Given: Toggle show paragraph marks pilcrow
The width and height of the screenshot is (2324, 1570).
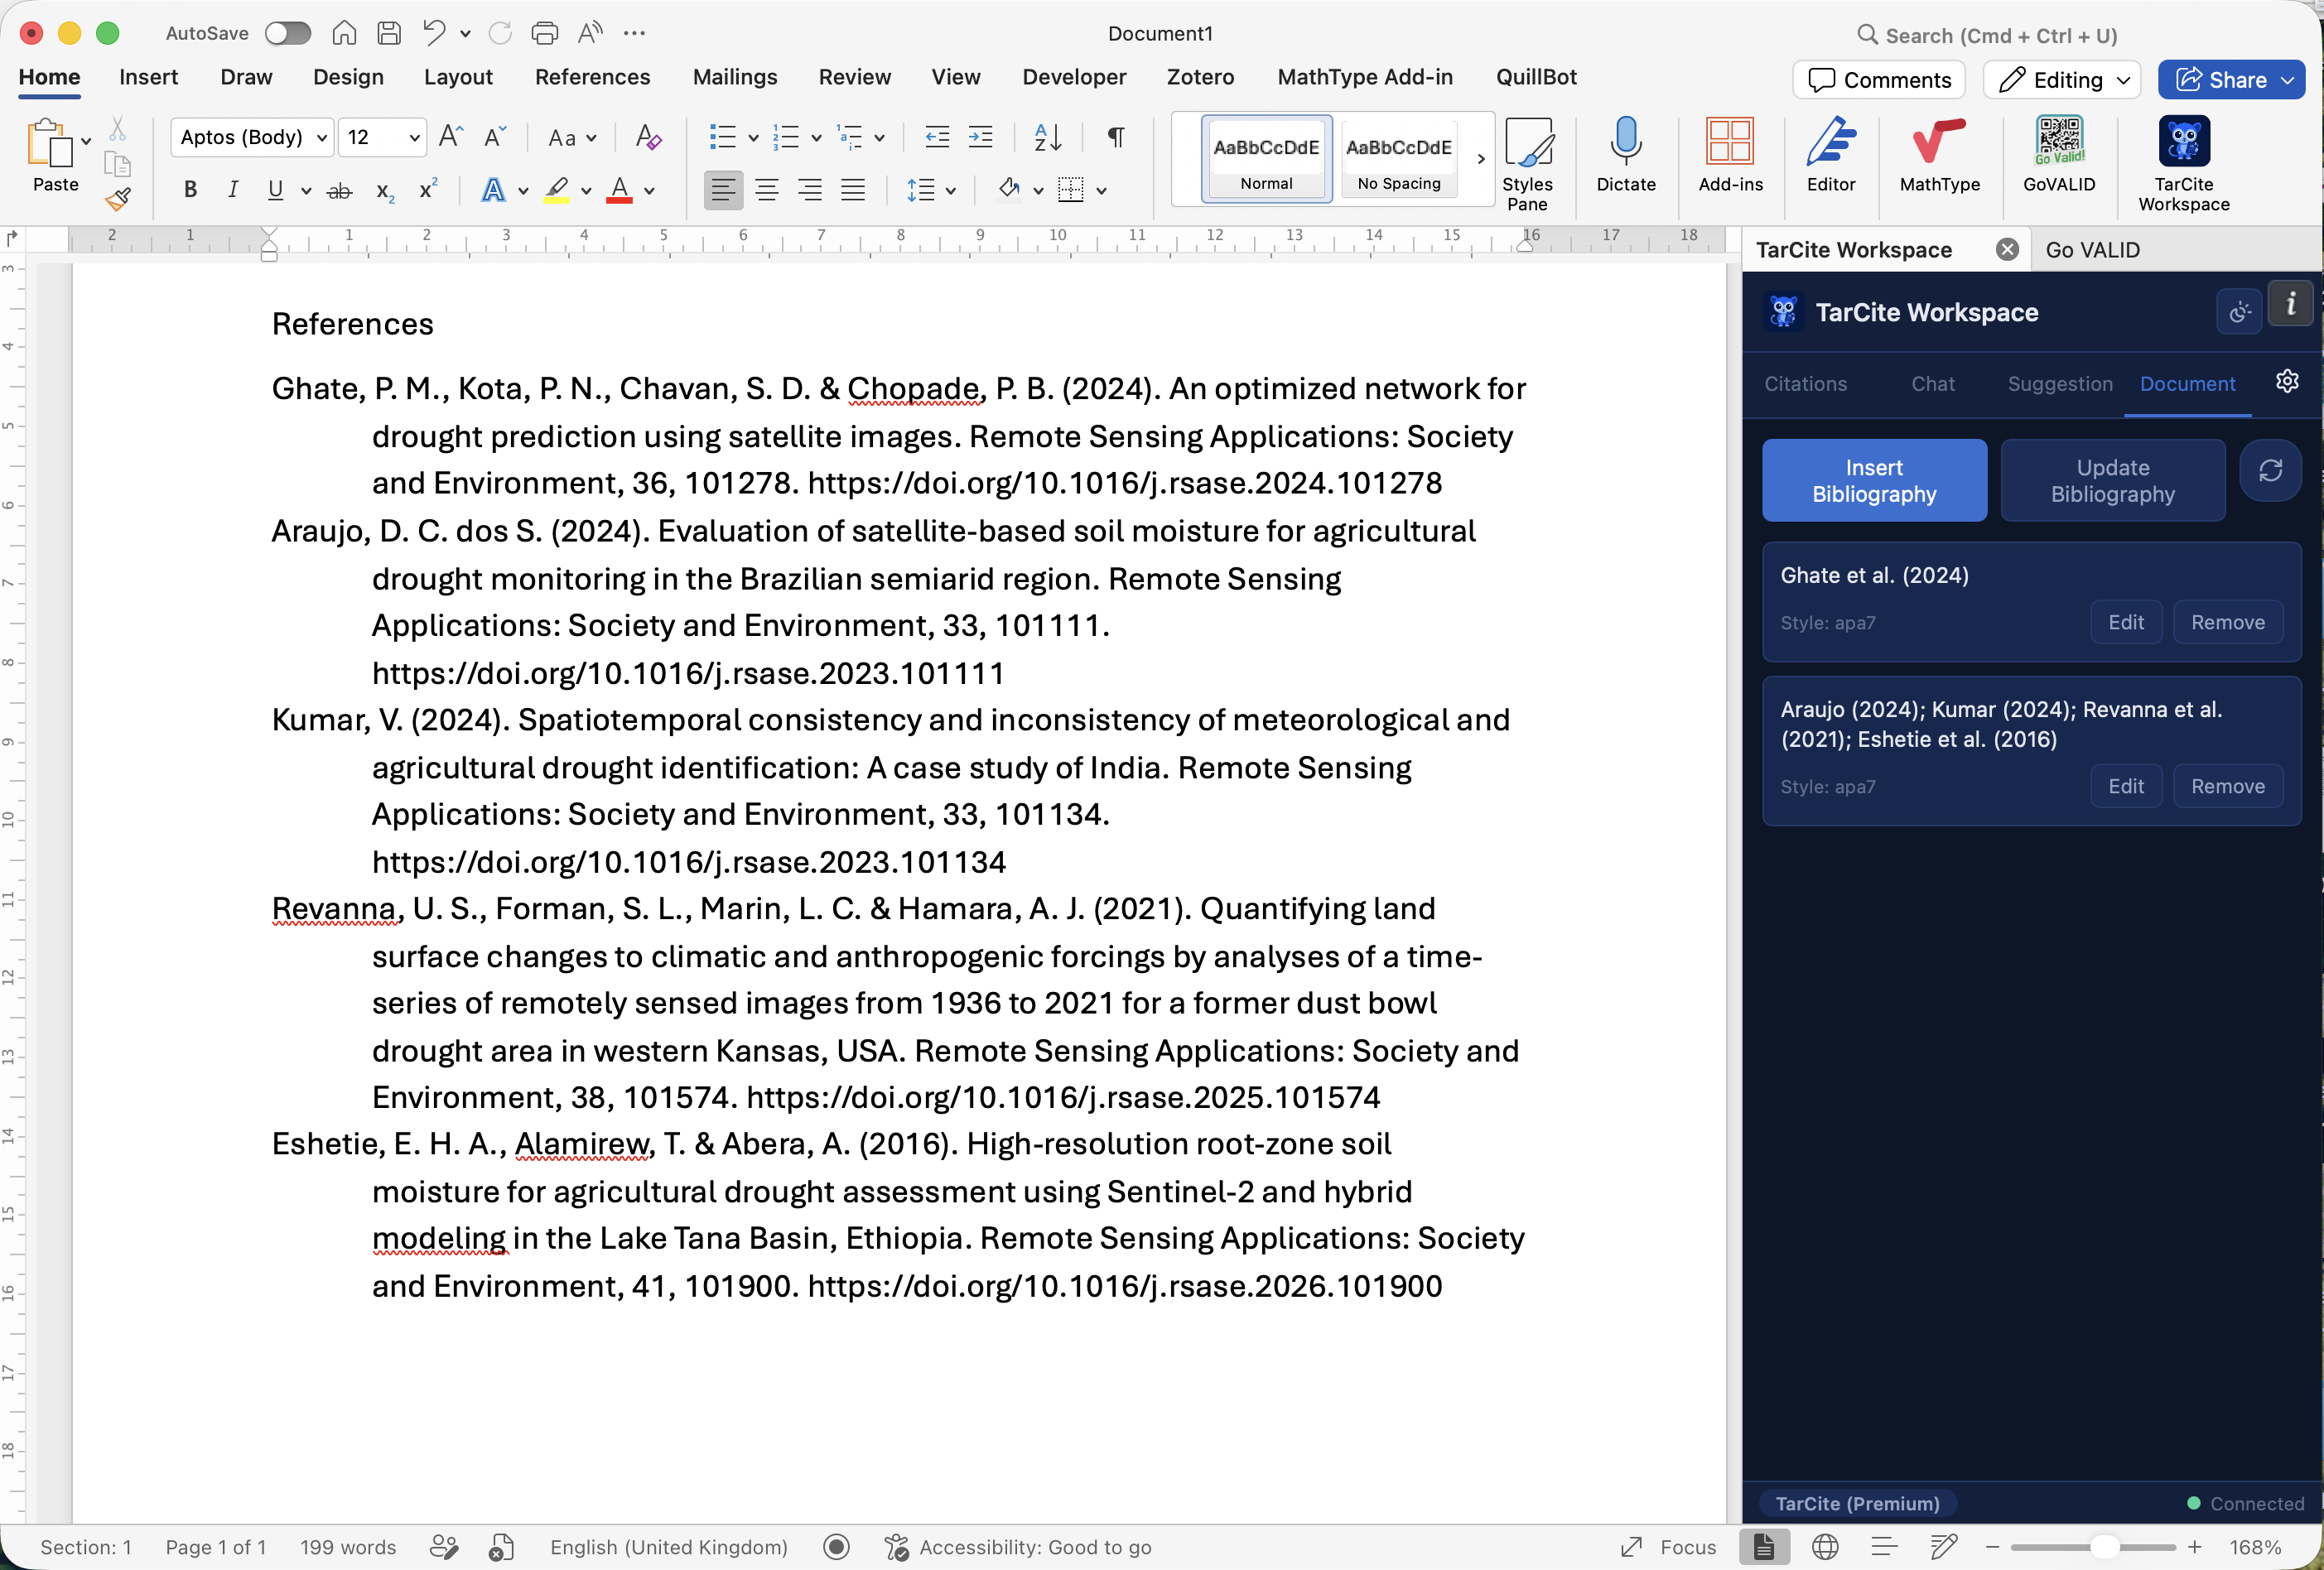Looking at the screenshot, I should 1116,137.
